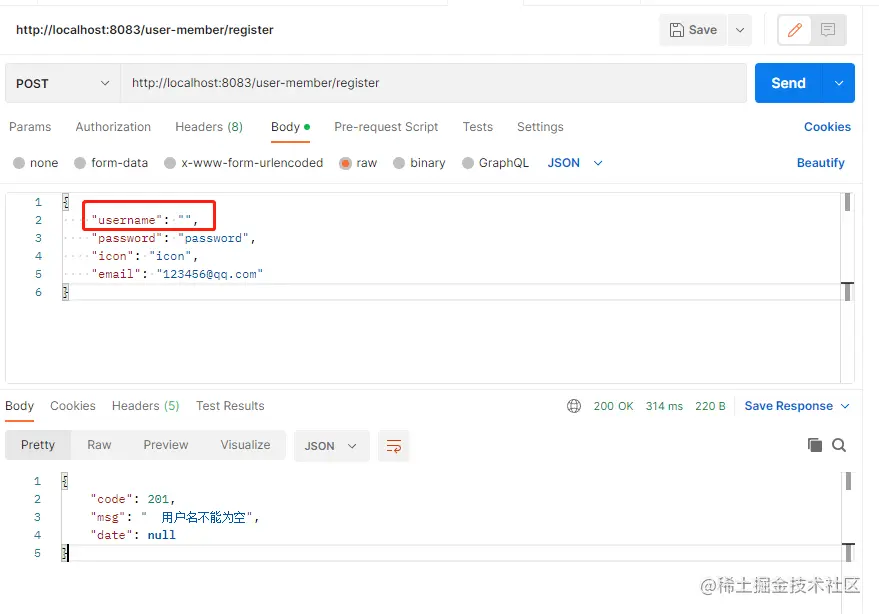Viewport: 879px width, 614px height.
Task: Switch to the Test Results tab
Action: 230,405
